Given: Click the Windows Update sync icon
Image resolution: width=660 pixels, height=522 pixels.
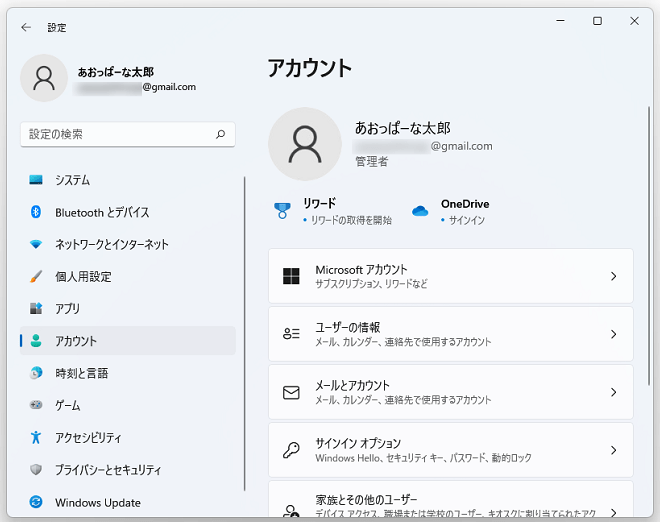Looking at the screenshot, I should (x=36, y=502).
